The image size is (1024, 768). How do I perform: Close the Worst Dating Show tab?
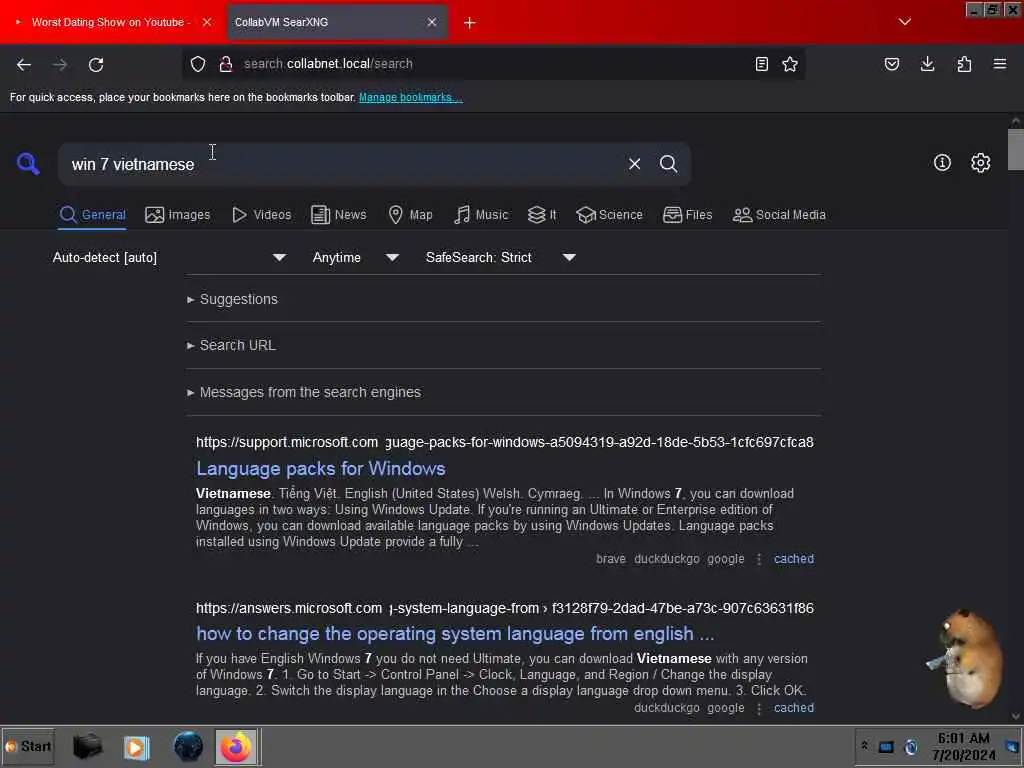pyautogui.click(x=206, y=22)
